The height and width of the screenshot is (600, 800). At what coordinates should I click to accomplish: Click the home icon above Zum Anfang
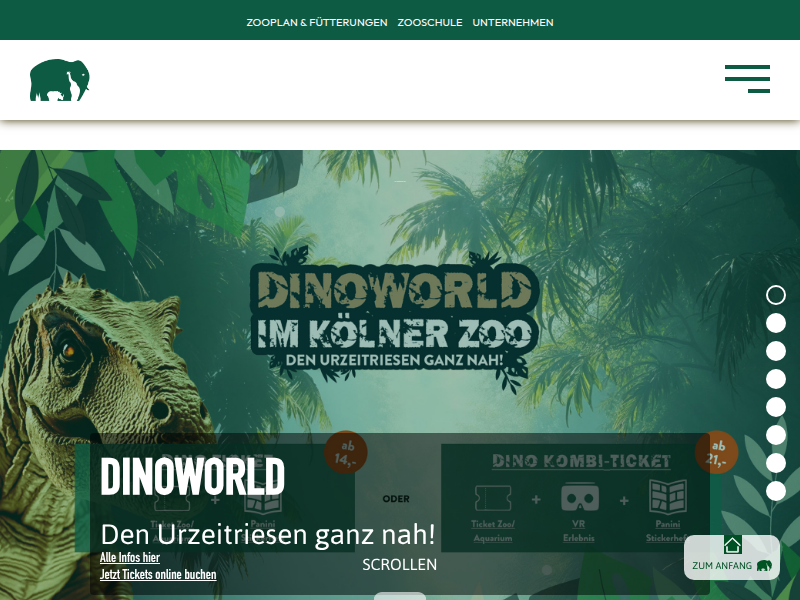(732, 545)
